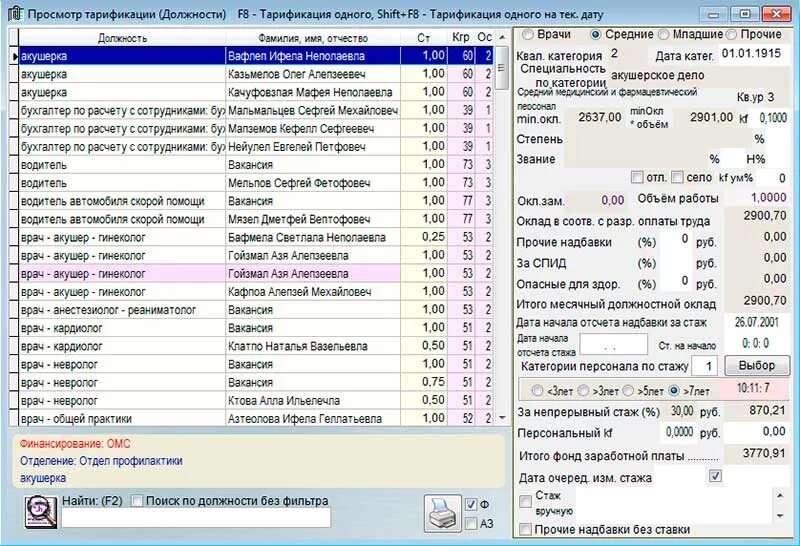Click the app icon in the title bar
This screenshot has height=546, width=800.
point(15,14)
